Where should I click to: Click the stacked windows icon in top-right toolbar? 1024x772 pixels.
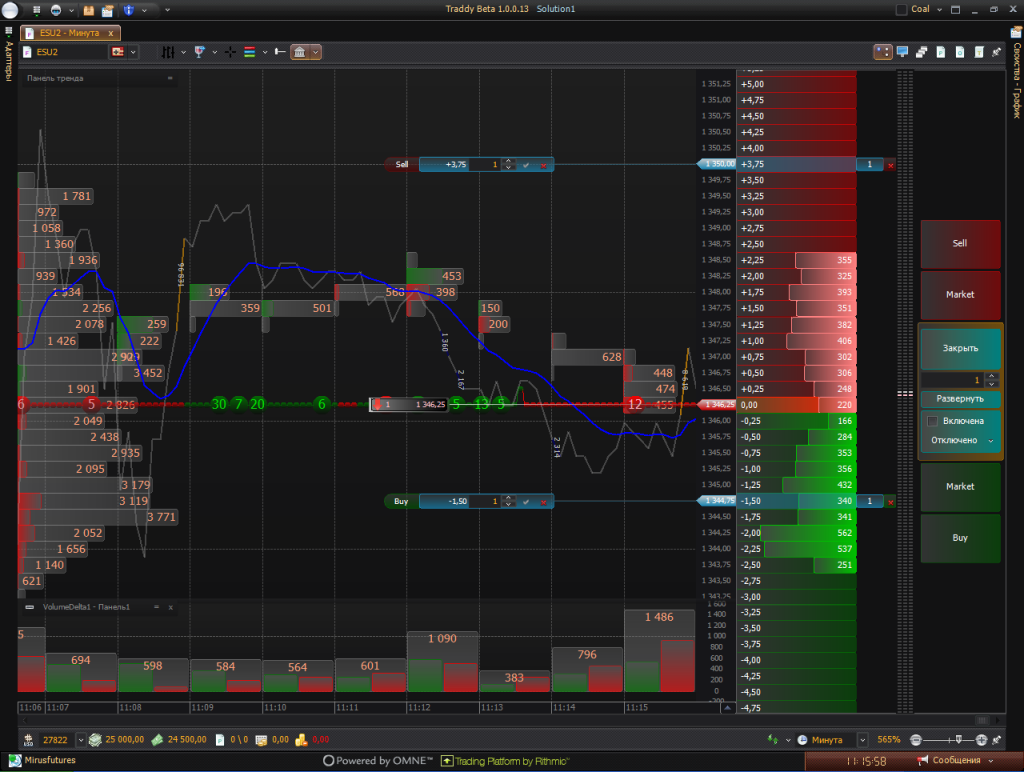[922, 51]
